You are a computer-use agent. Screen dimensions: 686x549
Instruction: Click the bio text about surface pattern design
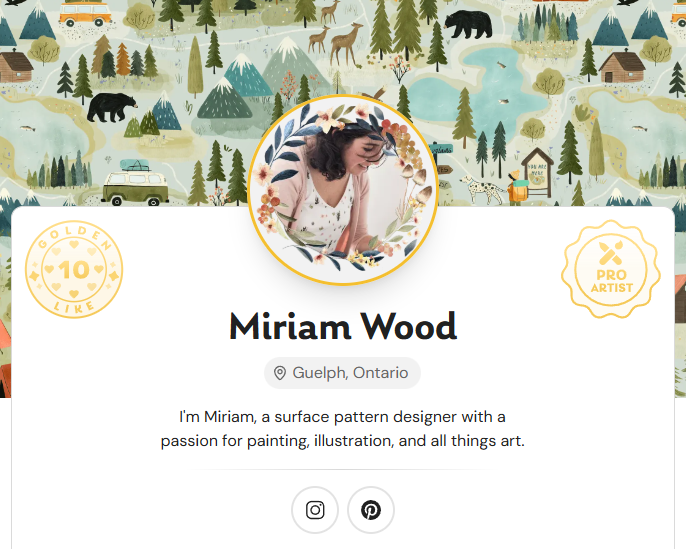(x=342, y=428)
